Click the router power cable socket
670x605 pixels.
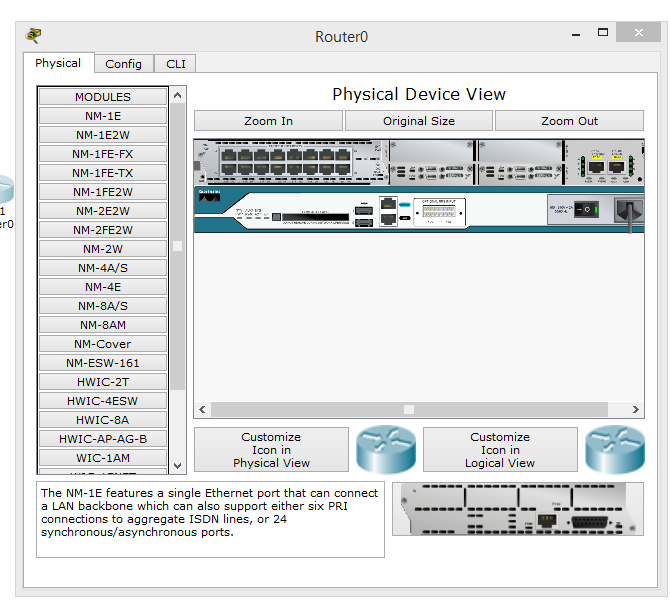[x=629, y=210]
